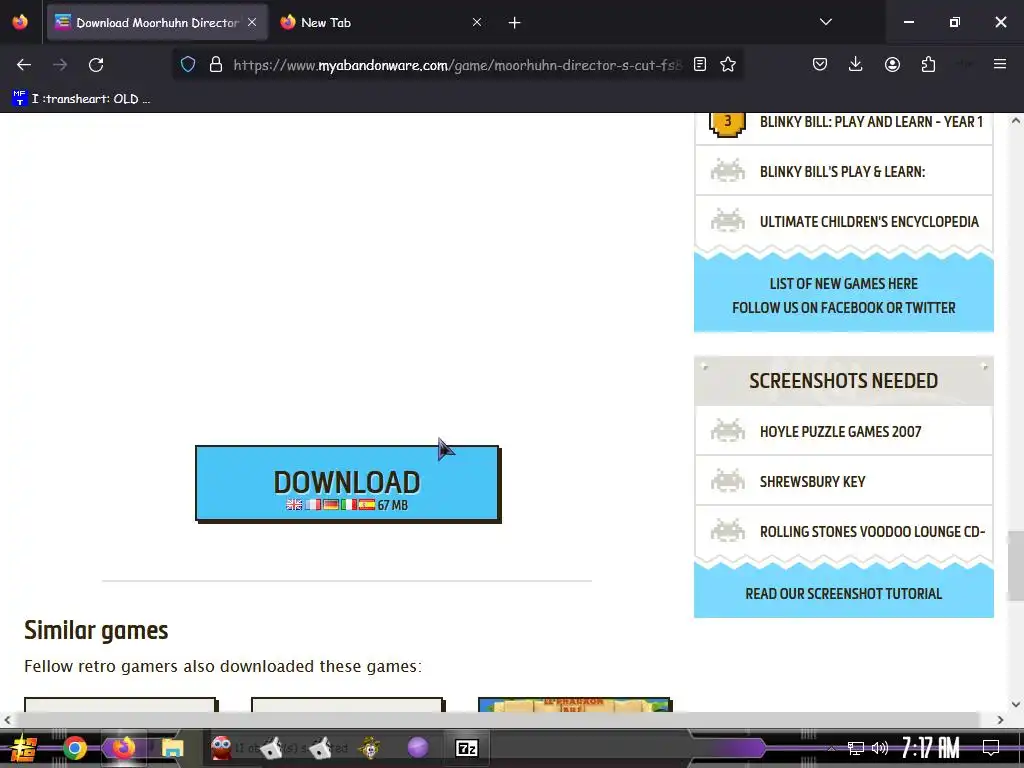Open the third similar game thumbnail
This screenshot has width=1024, height=768.
(x=575, y=705)
